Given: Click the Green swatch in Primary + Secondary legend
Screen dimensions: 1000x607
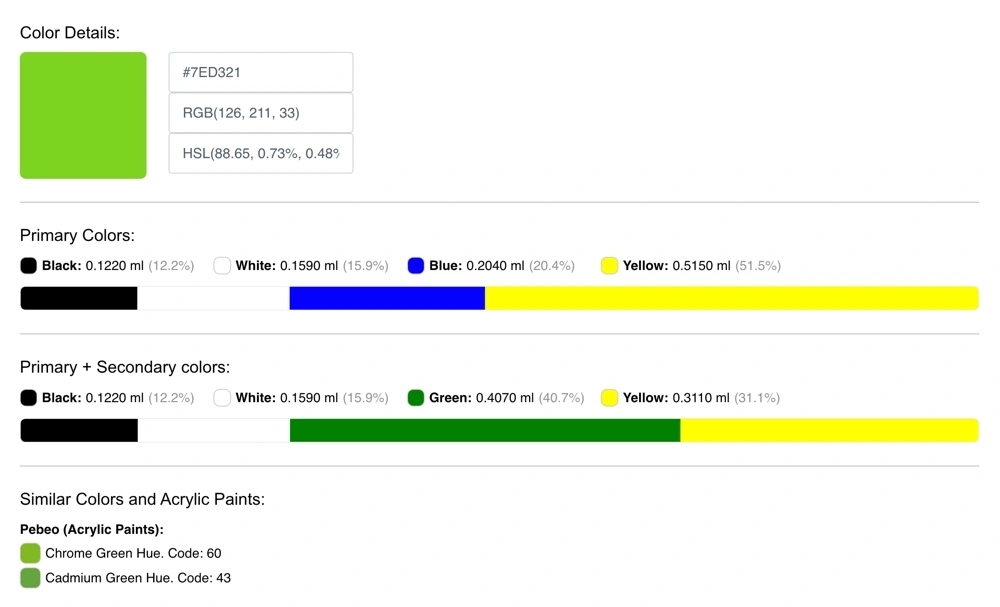Looking at the screenshot, I should point(416,398).
